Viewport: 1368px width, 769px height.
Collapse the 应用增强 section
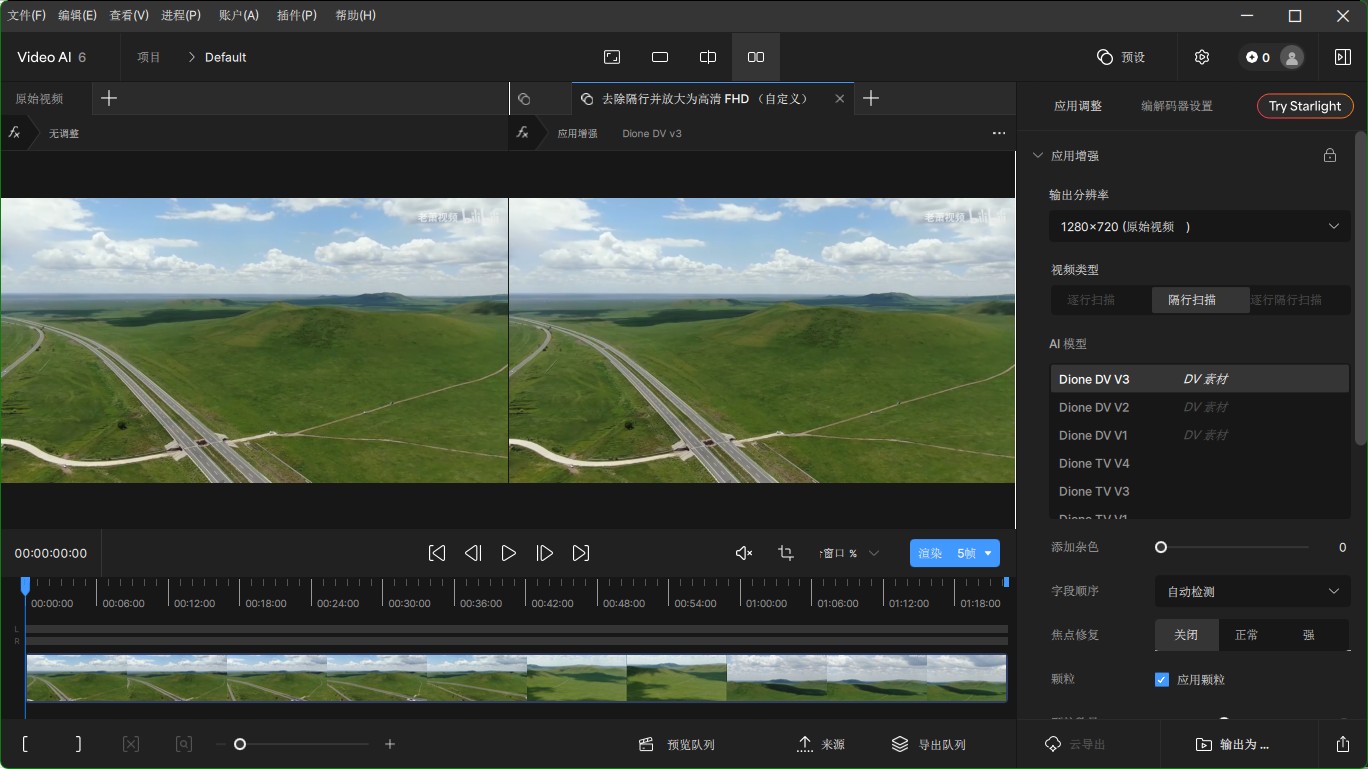pyautogui.click(x=1037, y=156)
